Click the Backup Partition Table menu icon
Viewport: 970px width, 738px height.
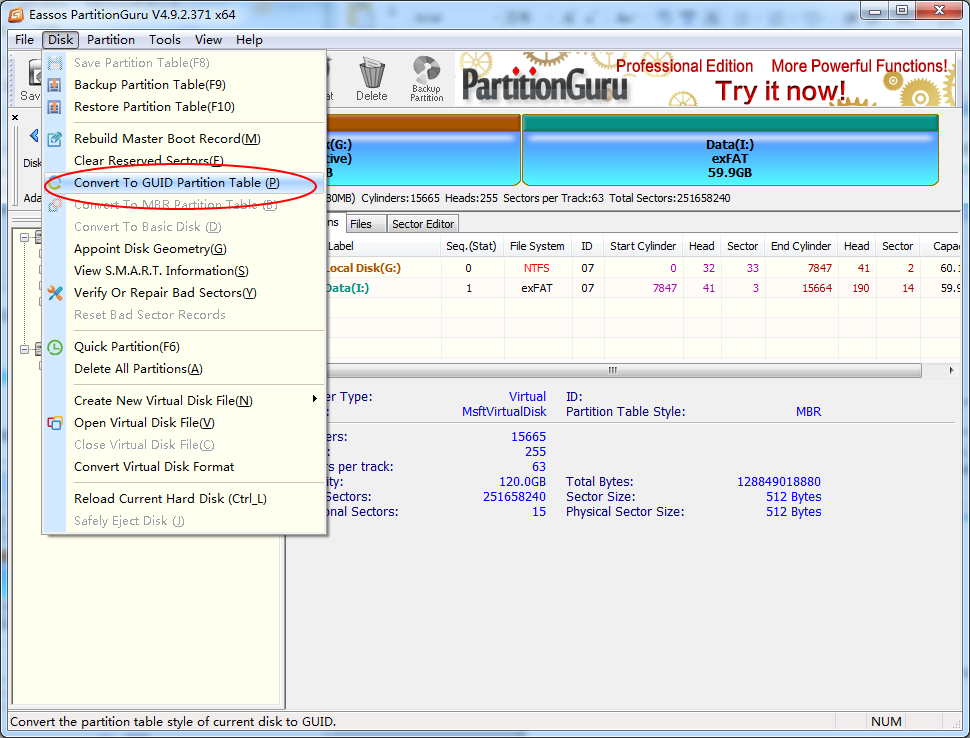coord(55,85)
